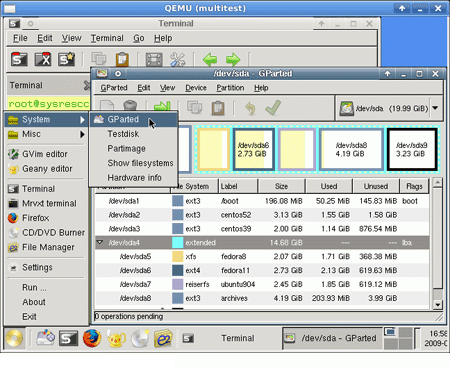Image resolution: width=450 pixels, height=369 pixels.
Task: Open CD/DVD Burner from the menu
Action: (46, 233)
